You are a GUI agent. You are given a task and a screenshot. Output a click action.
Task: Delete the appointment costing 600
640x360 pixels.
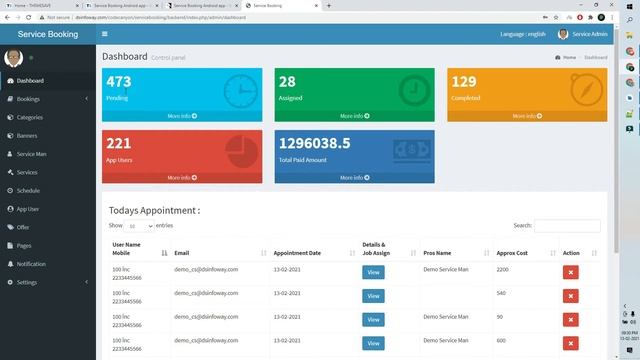pos(571,343)
